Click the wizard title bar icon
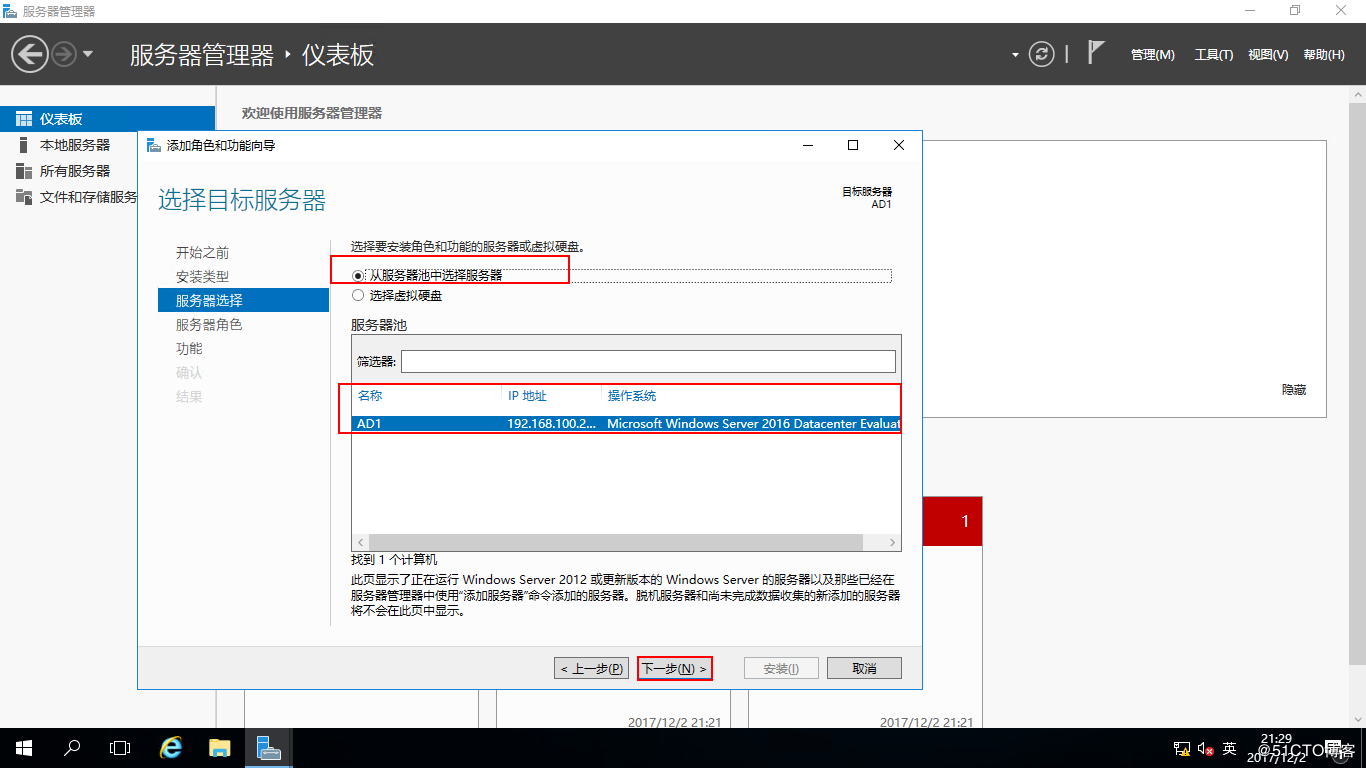This screenshot has width=1366, height=768. (x=153, y=145)
